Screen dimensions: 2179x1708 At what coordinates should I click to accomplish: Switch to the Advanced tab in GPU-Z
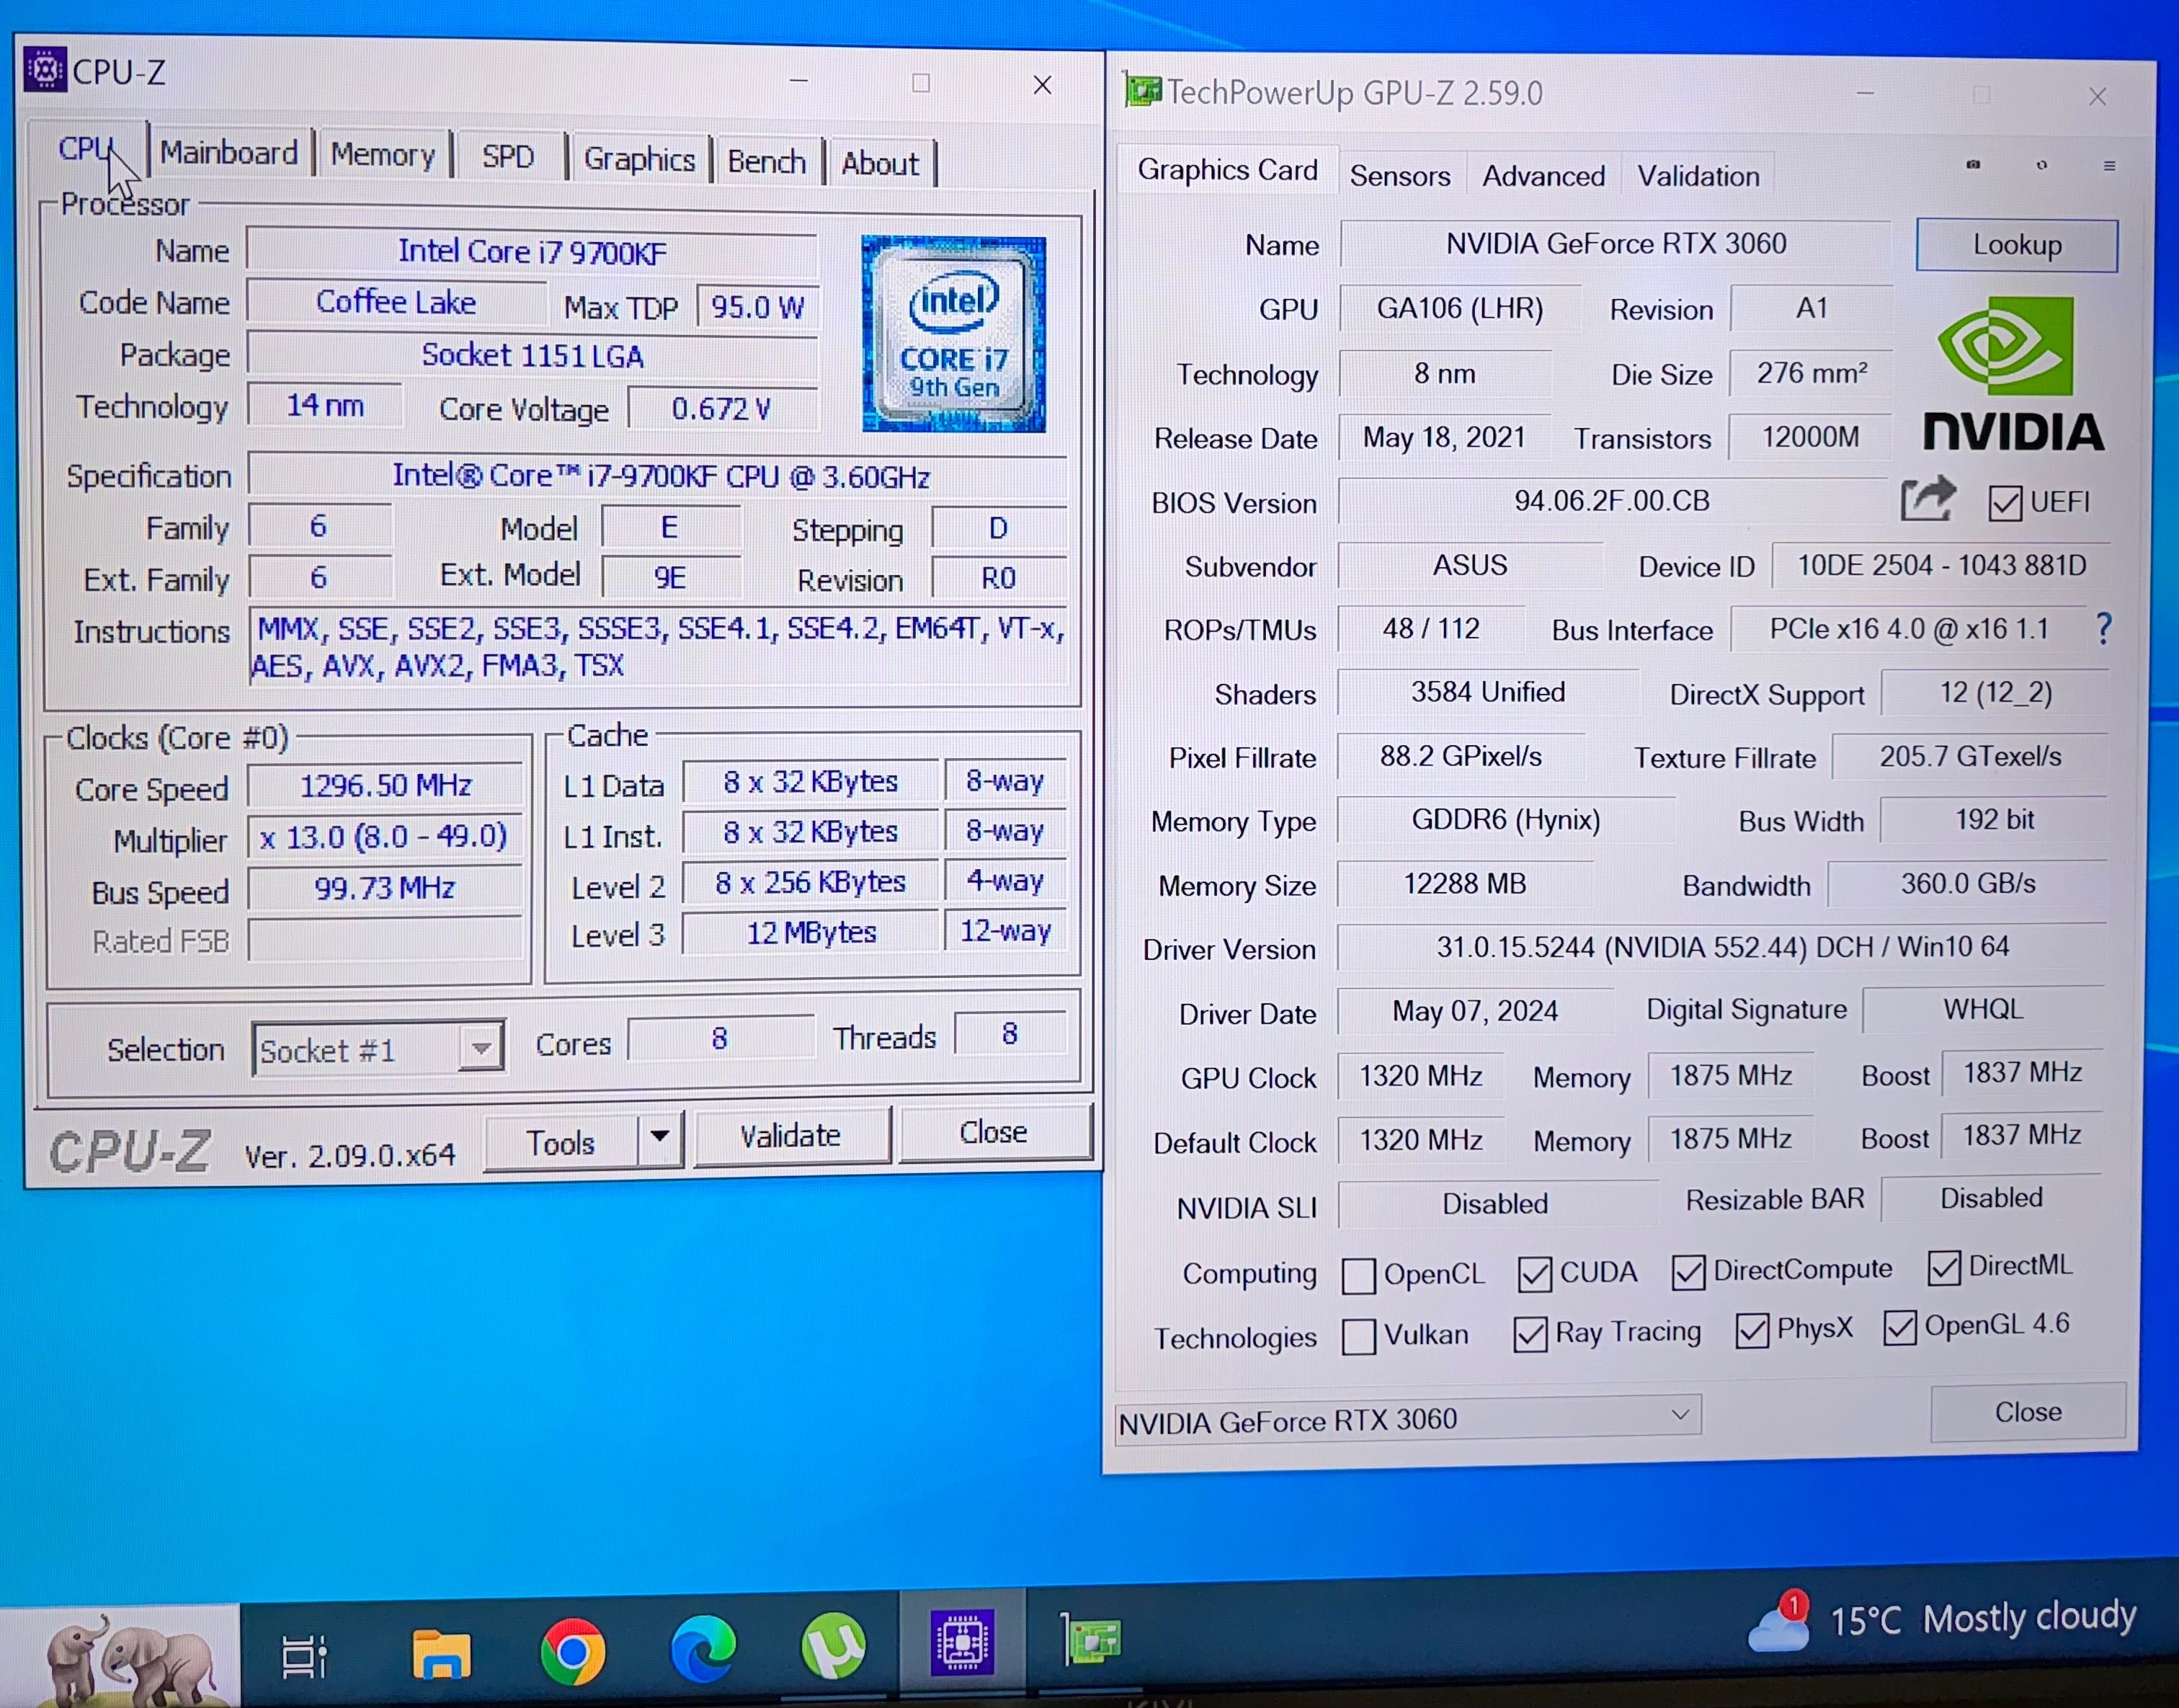[1543, 176]
